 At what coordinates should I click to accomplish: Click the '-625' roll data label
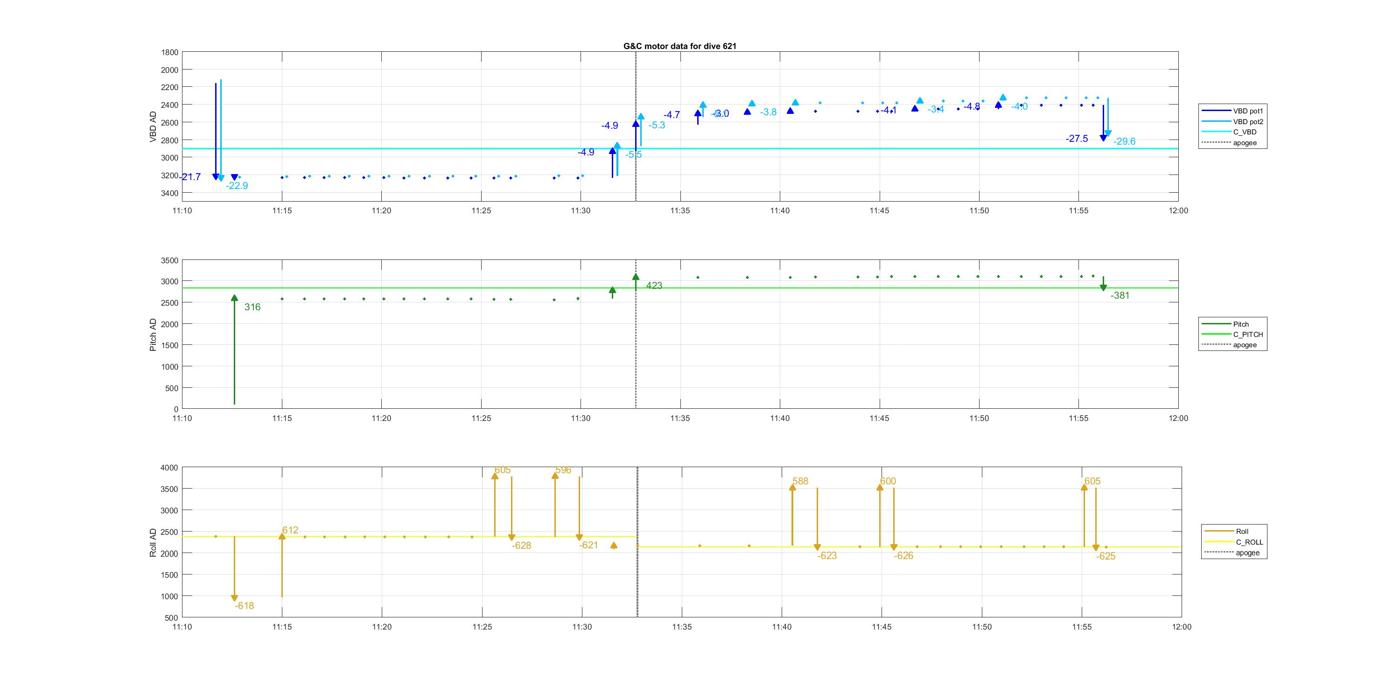(x=1105, y=556)
